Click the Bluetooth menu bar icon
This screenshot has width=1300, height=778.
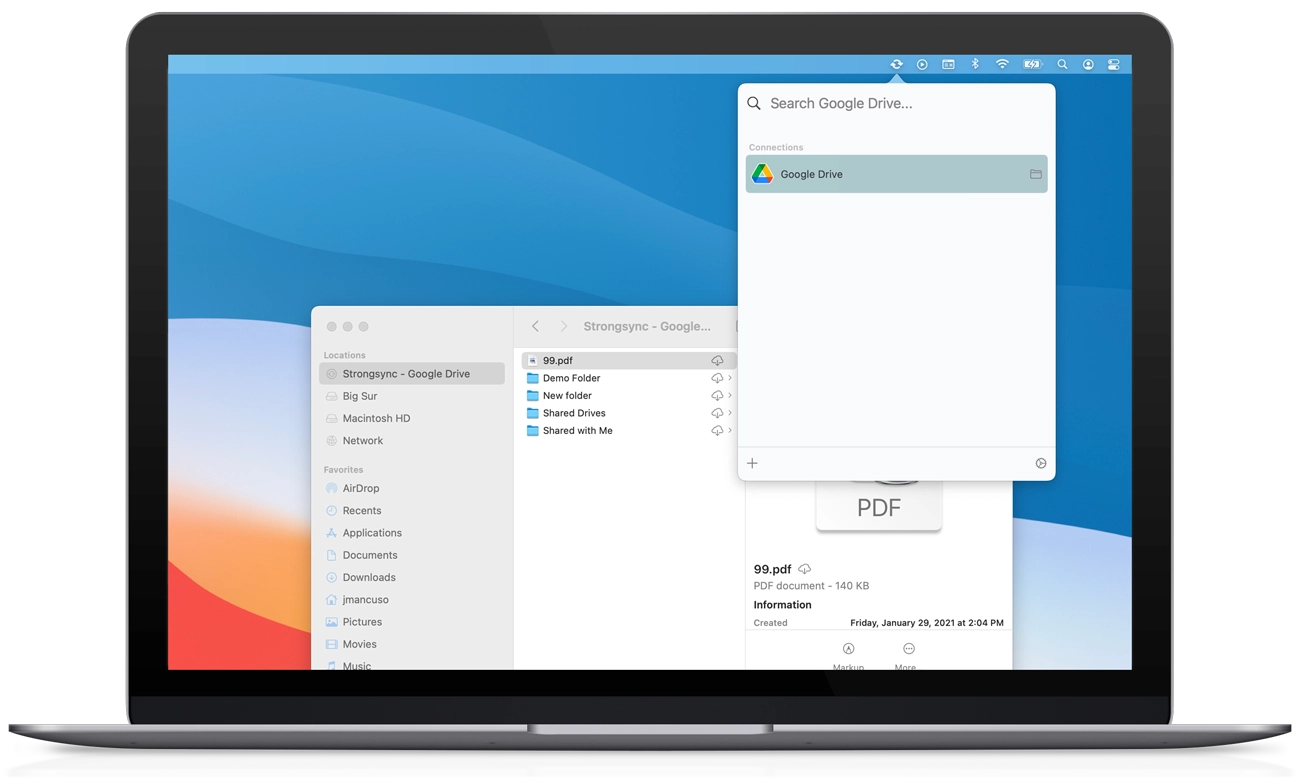(x=975, y=64)
